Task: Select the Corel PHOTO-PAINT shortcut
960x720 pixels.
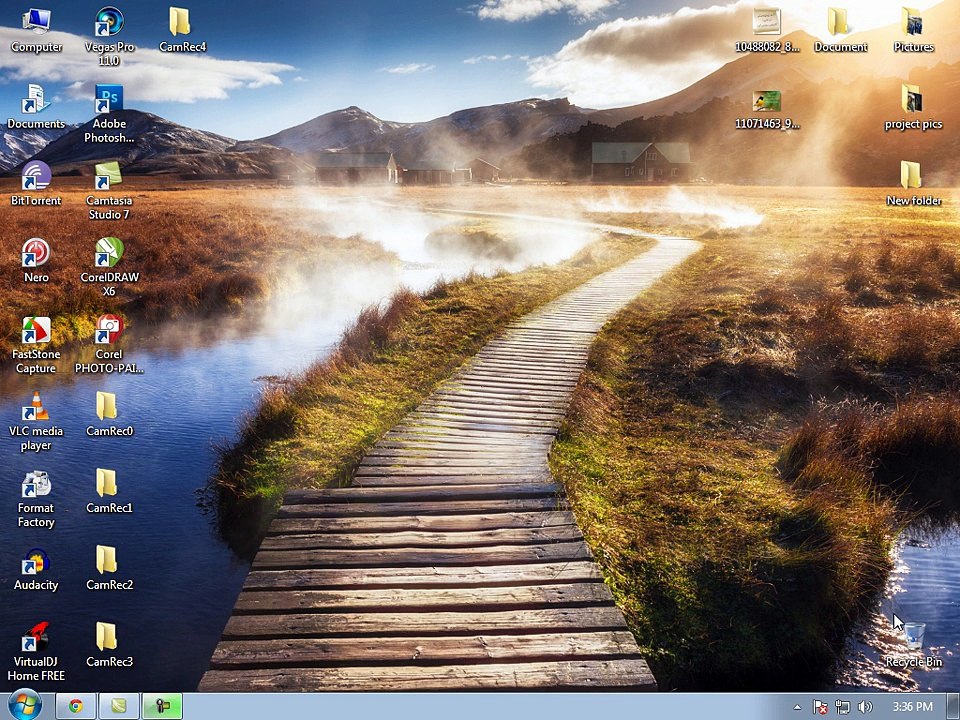Action: (x=109, y=345)
